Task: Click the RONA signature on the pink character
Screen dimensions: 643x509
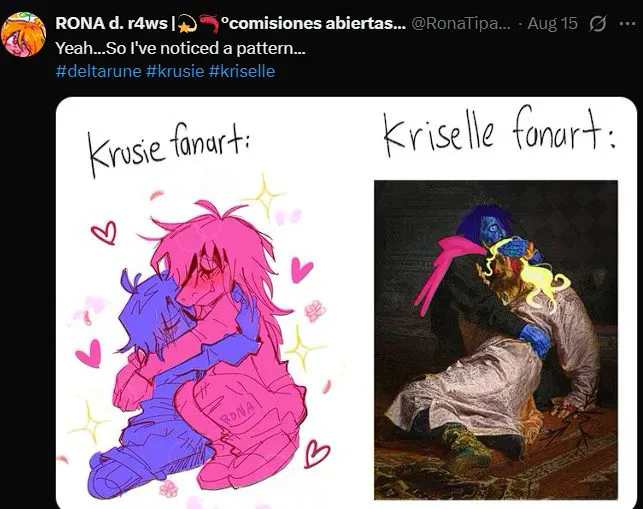Action: (237, 412)
